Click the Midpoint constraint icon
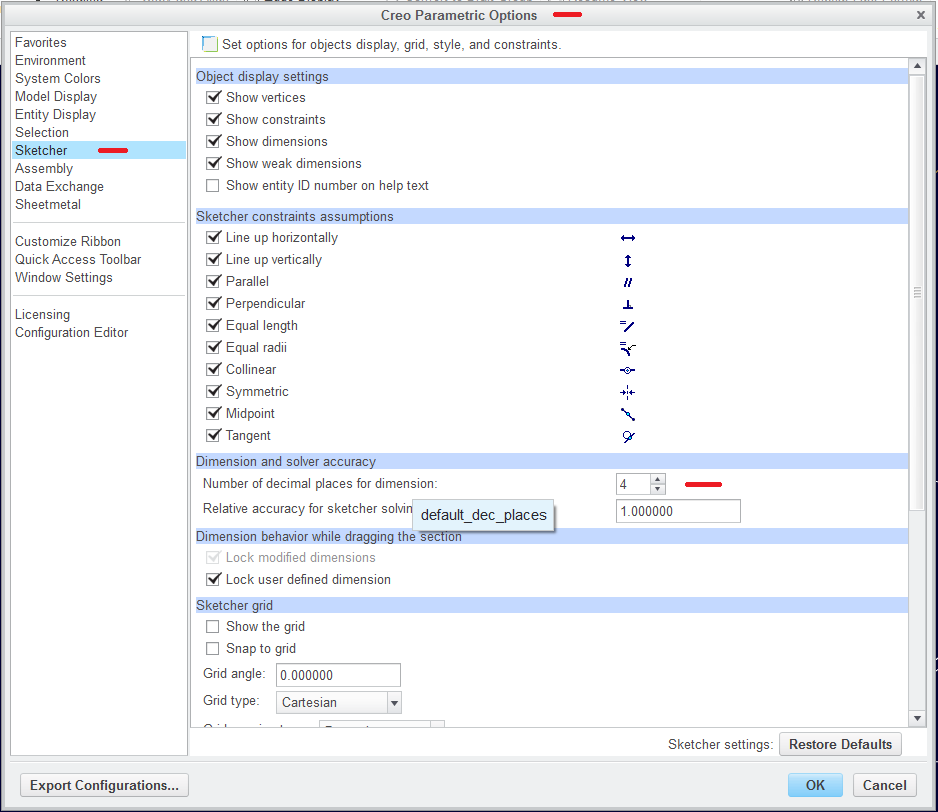This screenshot has height=812, width=938. point(628,414)
